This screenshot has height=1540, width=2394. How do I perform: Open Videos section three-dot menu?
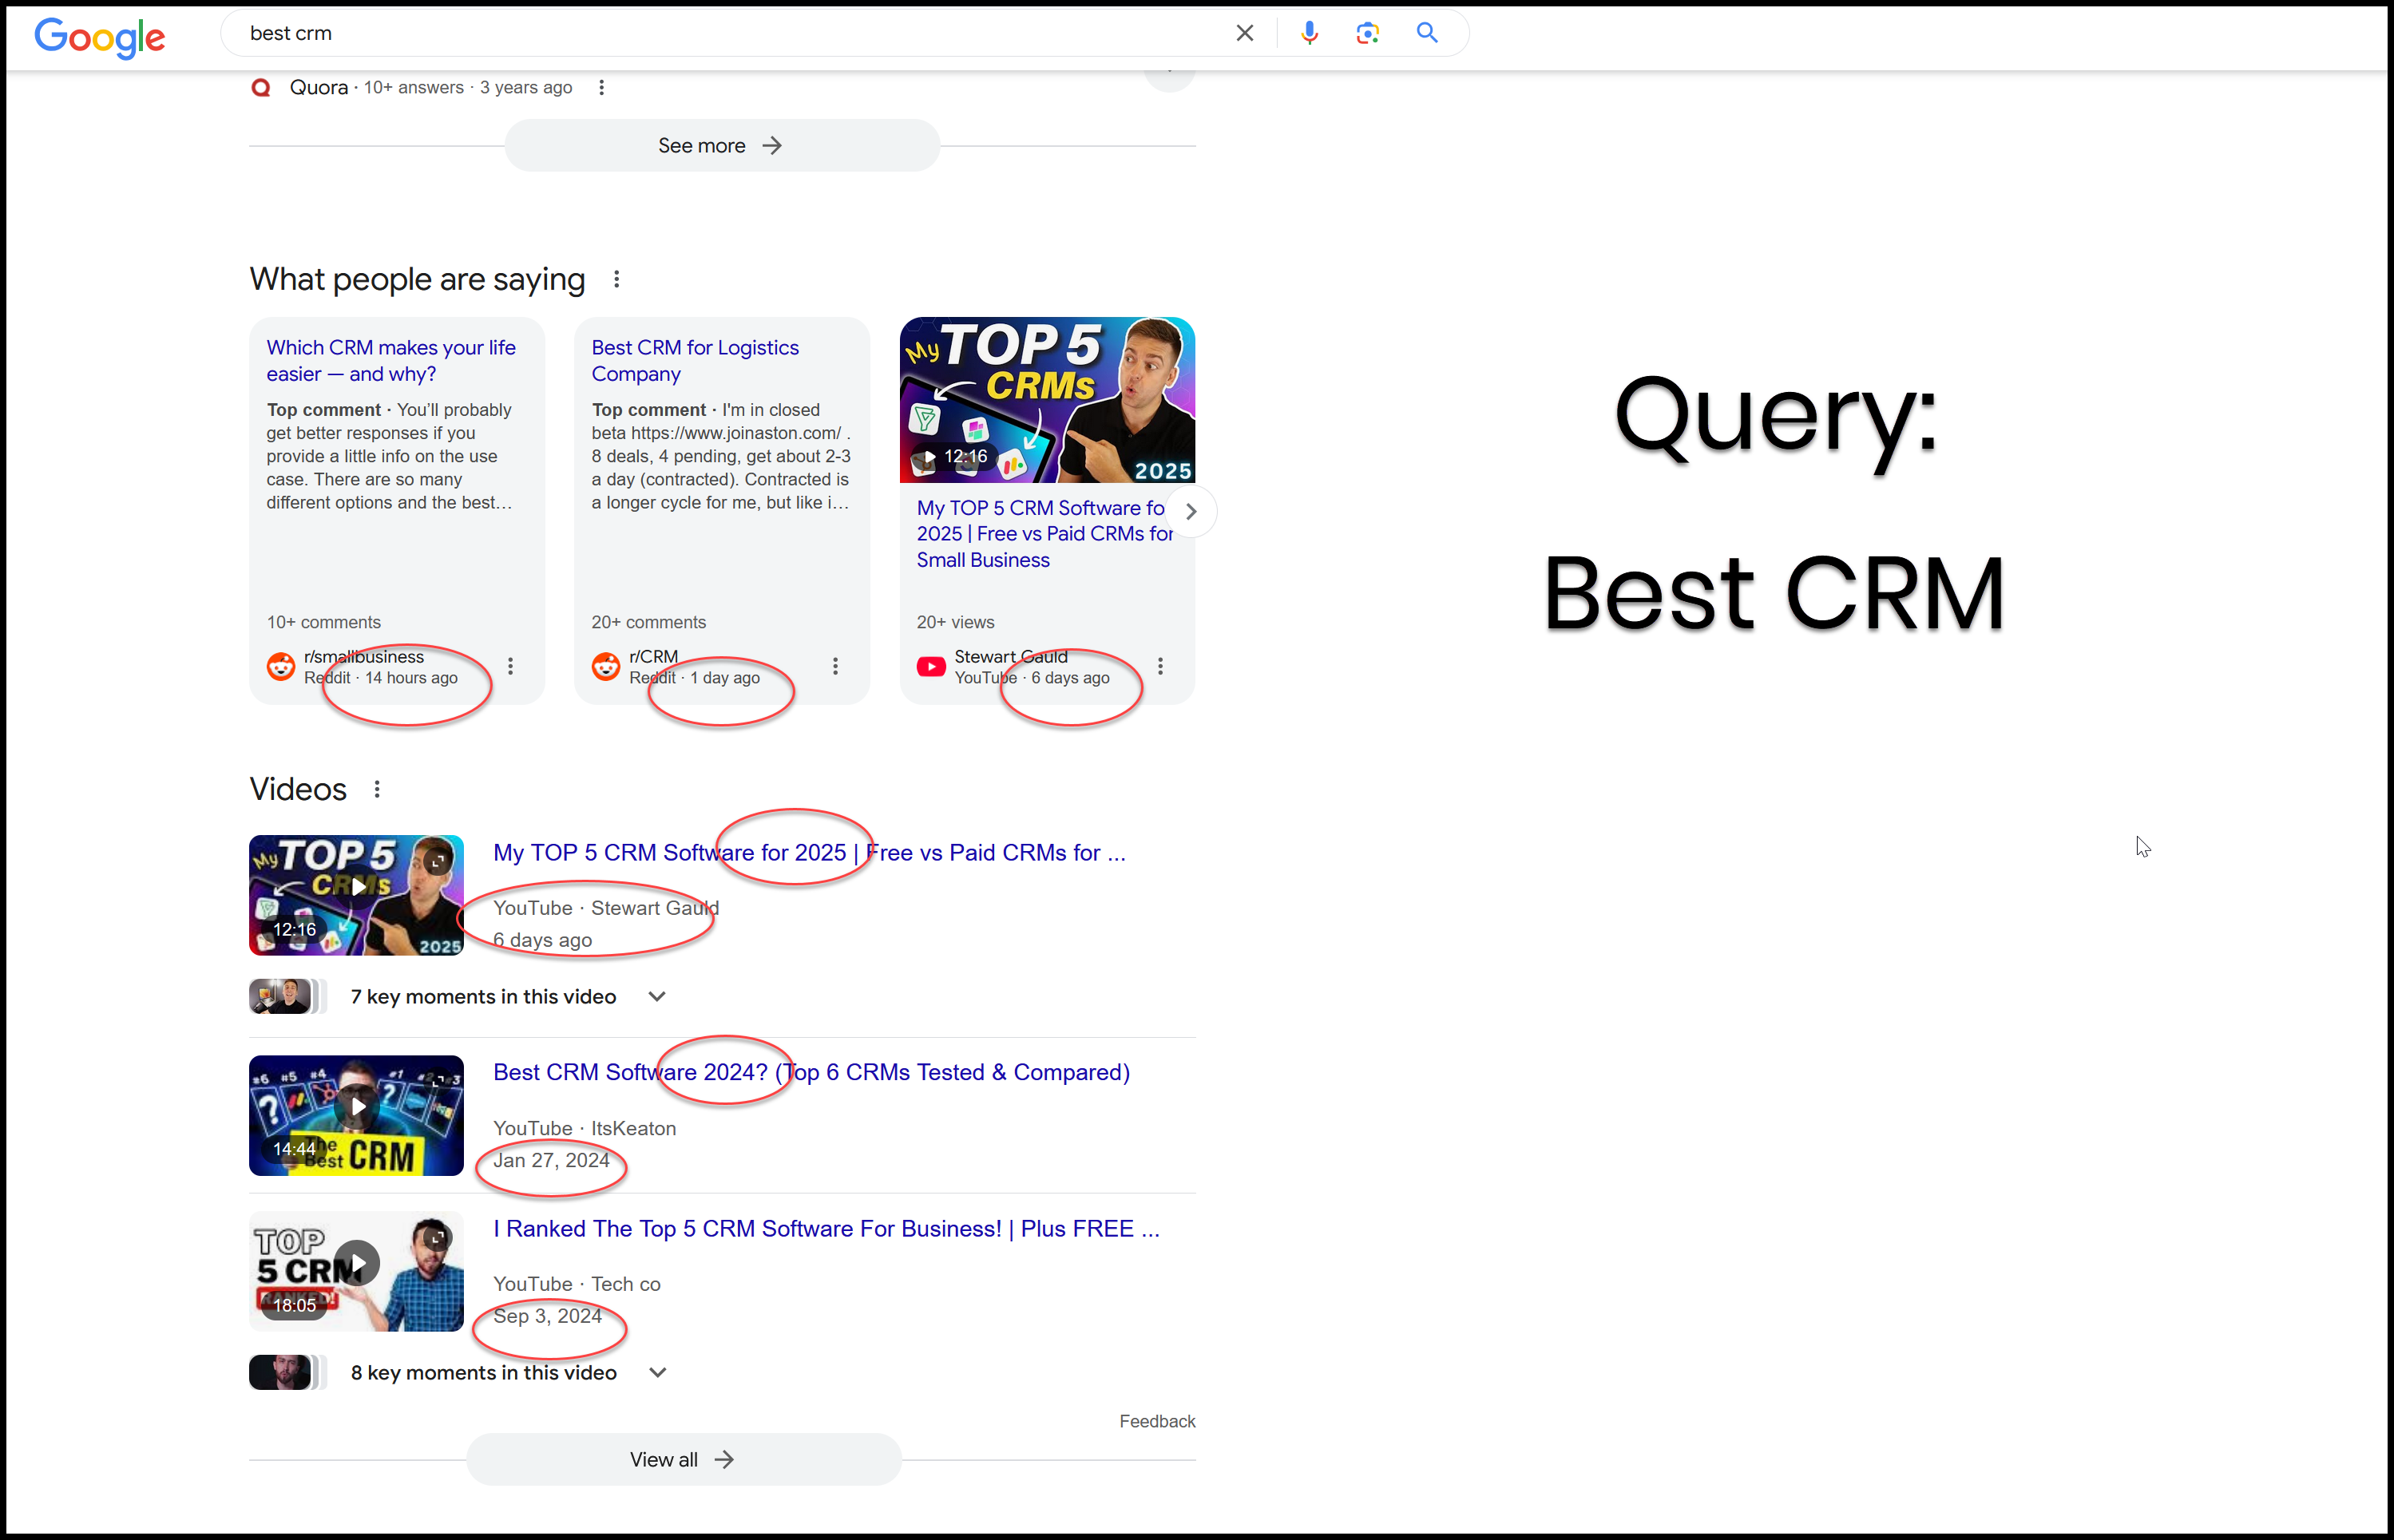coord(377,790)
